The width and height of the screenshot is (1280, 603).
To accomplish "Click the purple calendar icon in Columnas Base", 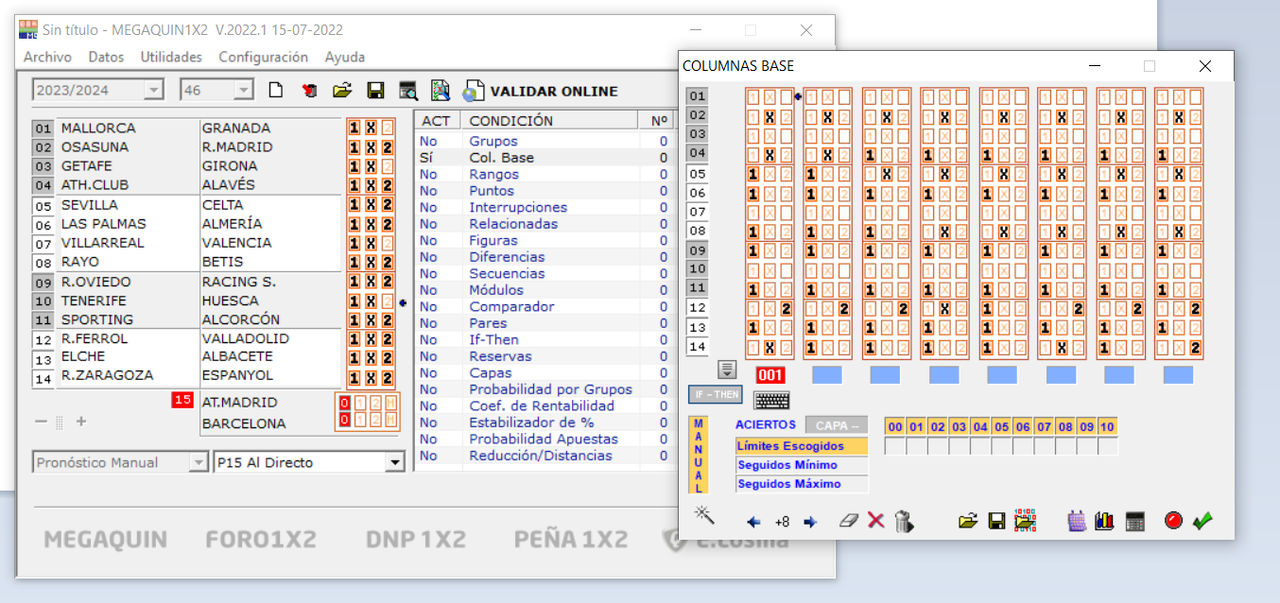I will pyautogui.click(x=1077, y=521).
